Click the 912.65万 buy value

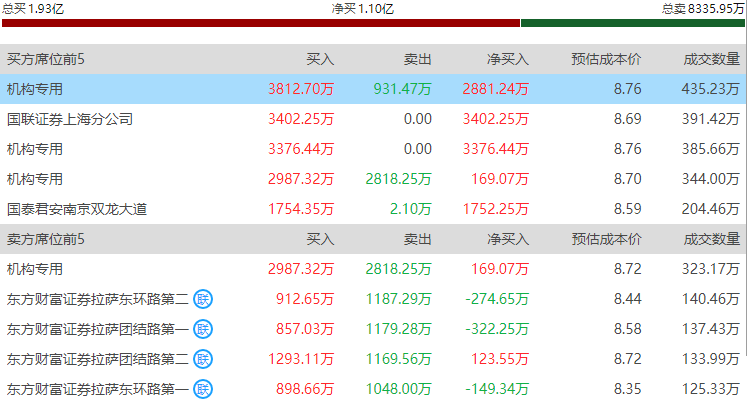305,299
